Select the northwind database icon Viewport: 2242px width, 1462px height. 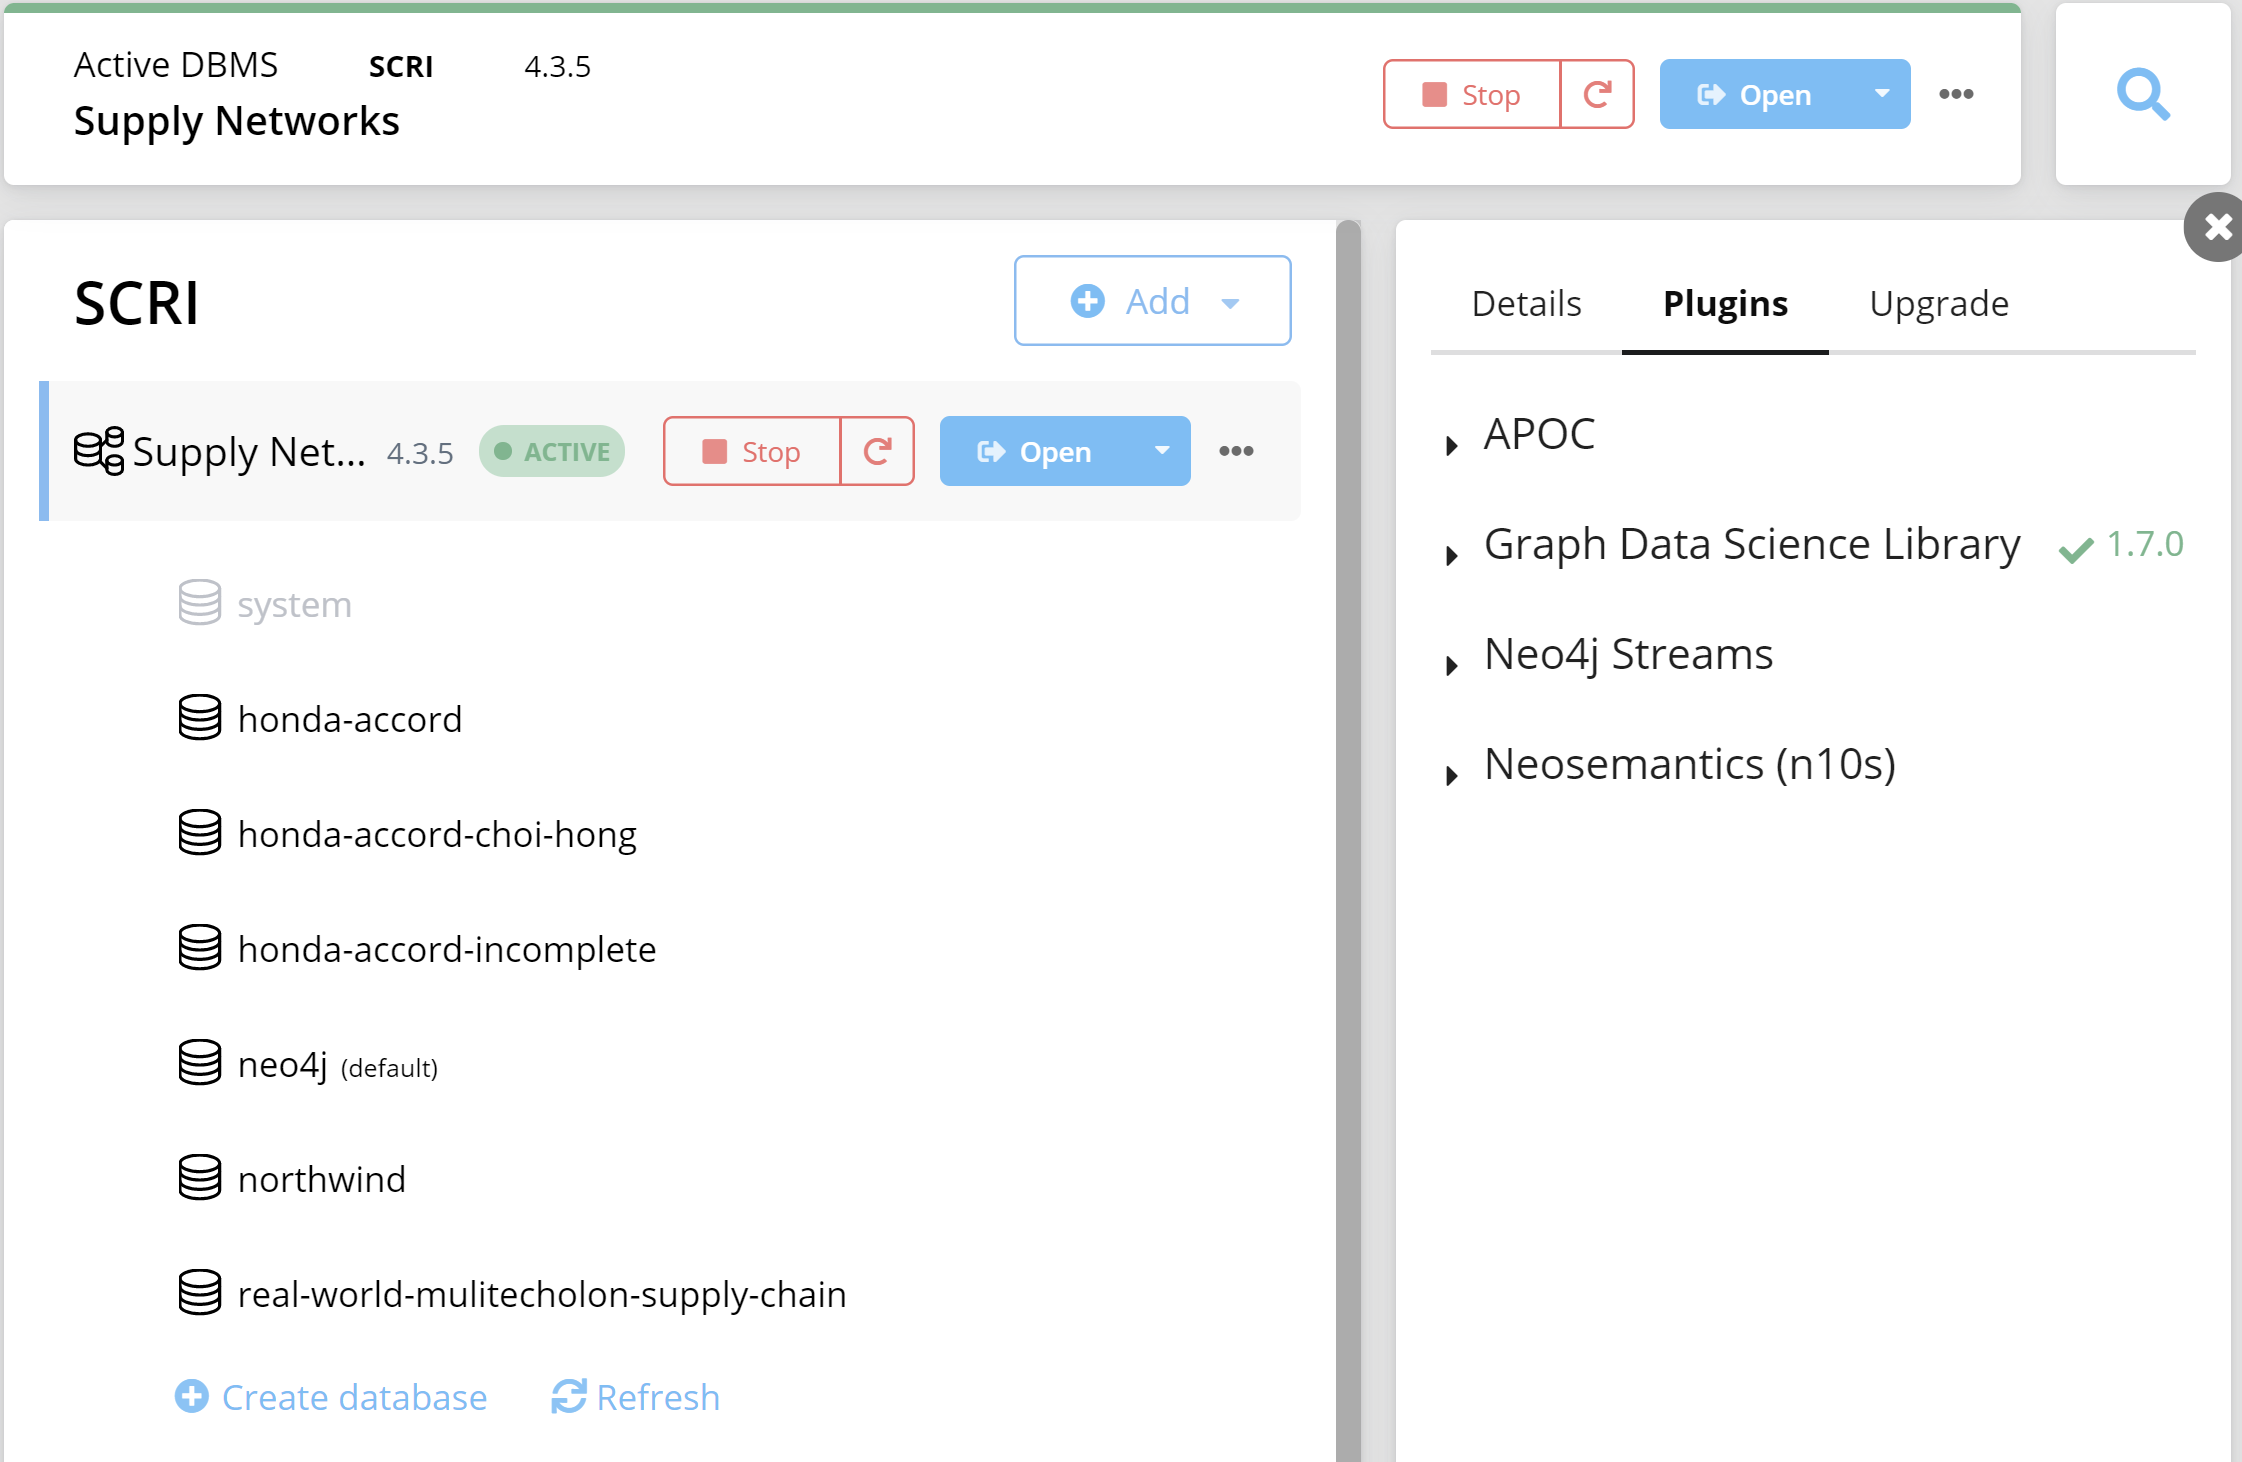[x=200, y=1177]
